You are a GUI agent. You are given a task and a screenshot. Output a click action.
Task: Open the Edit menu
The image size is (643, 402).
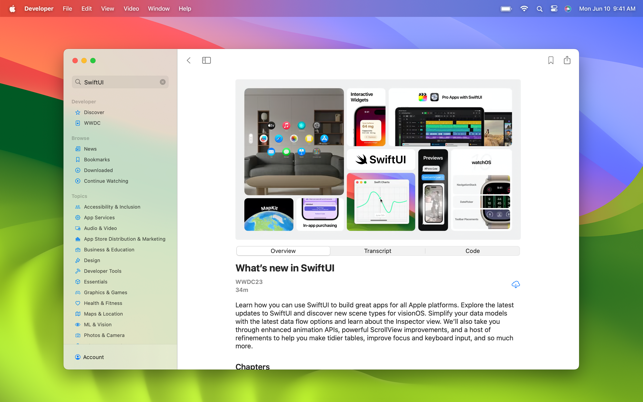(86, 9)
